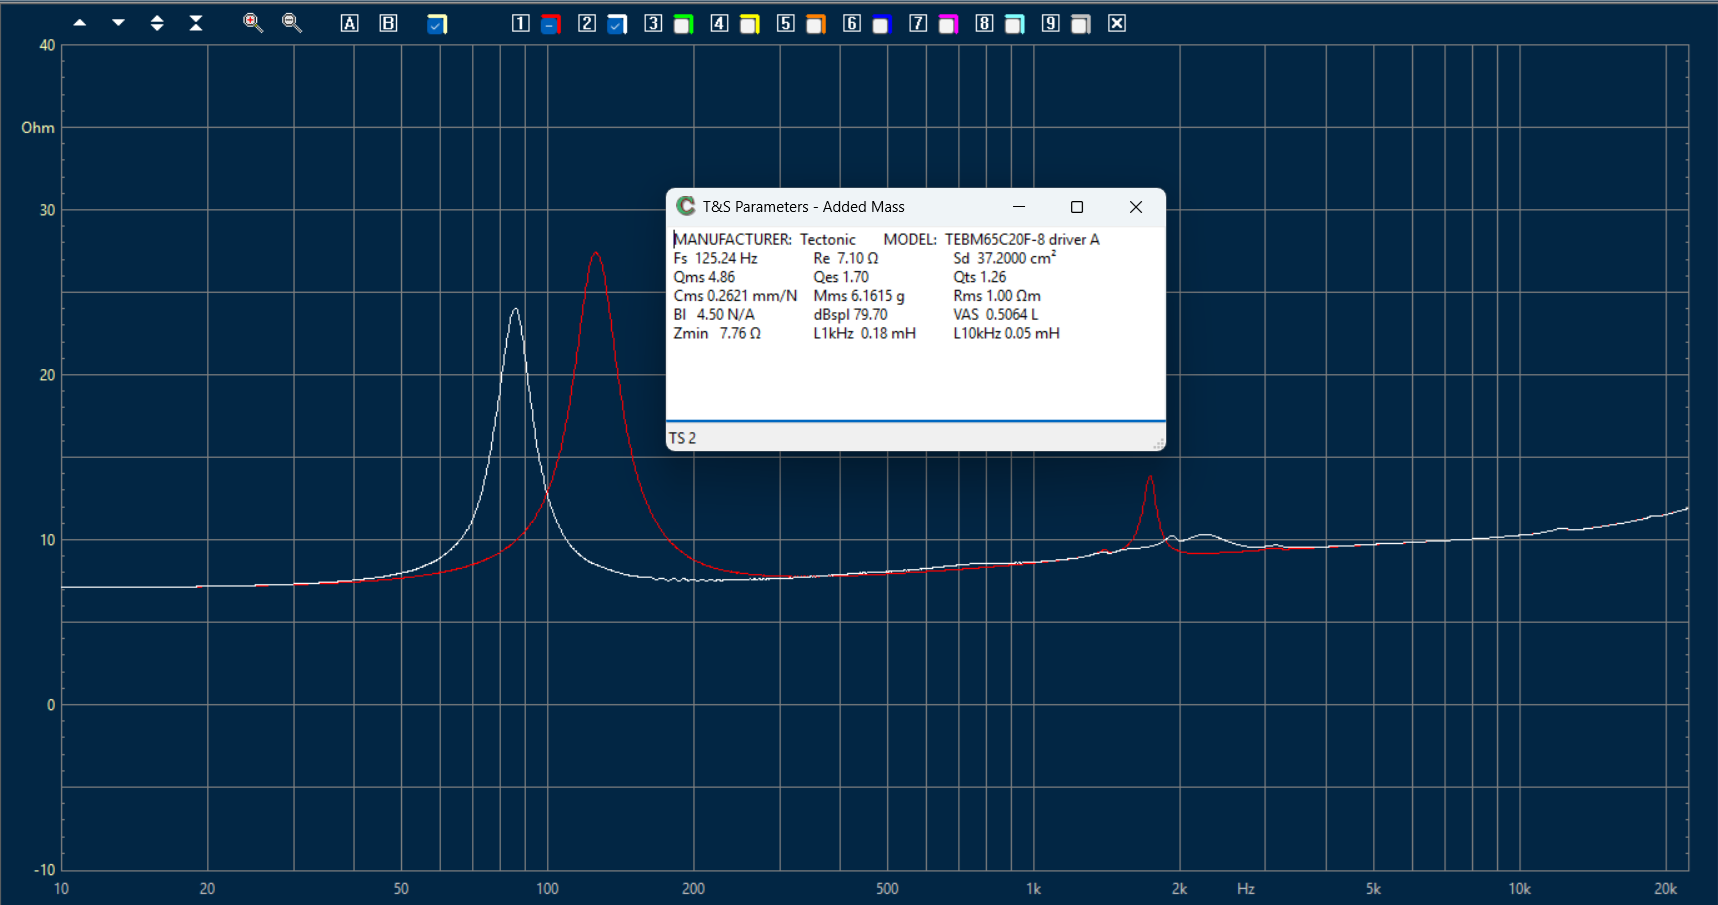This screenshot has width=1718, height=905.
Task: Click the Mms 6.1615 g value
Action: 859,296
